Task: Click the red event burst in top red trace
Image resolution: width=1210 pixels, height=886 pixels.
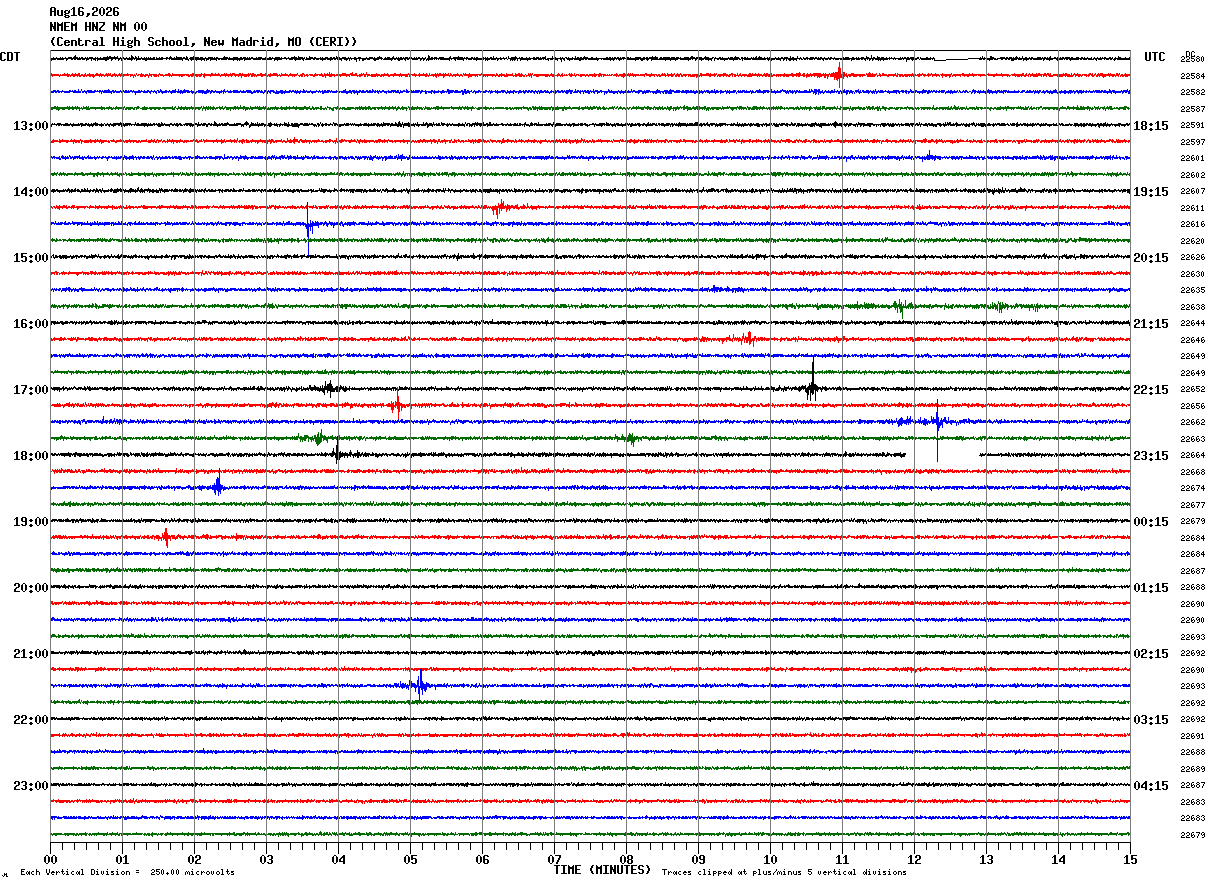Action: [838, 73]
